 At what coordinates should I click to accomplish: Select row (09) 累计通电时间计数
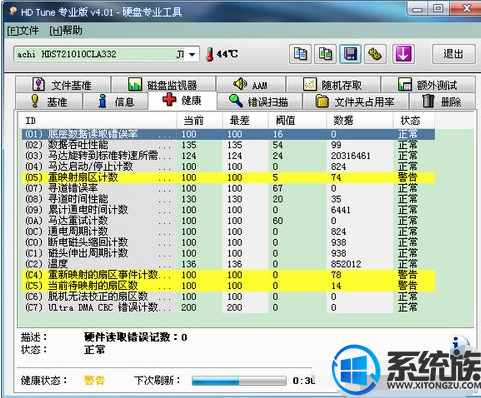(228, 210)
